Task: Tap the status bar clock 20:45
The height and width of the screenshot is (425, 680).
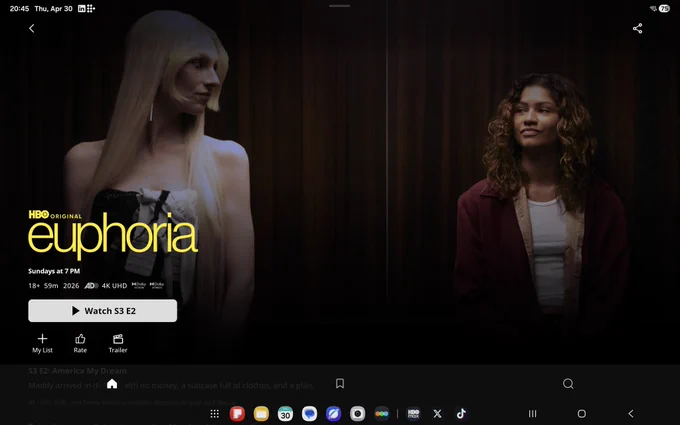Action: 19,8
